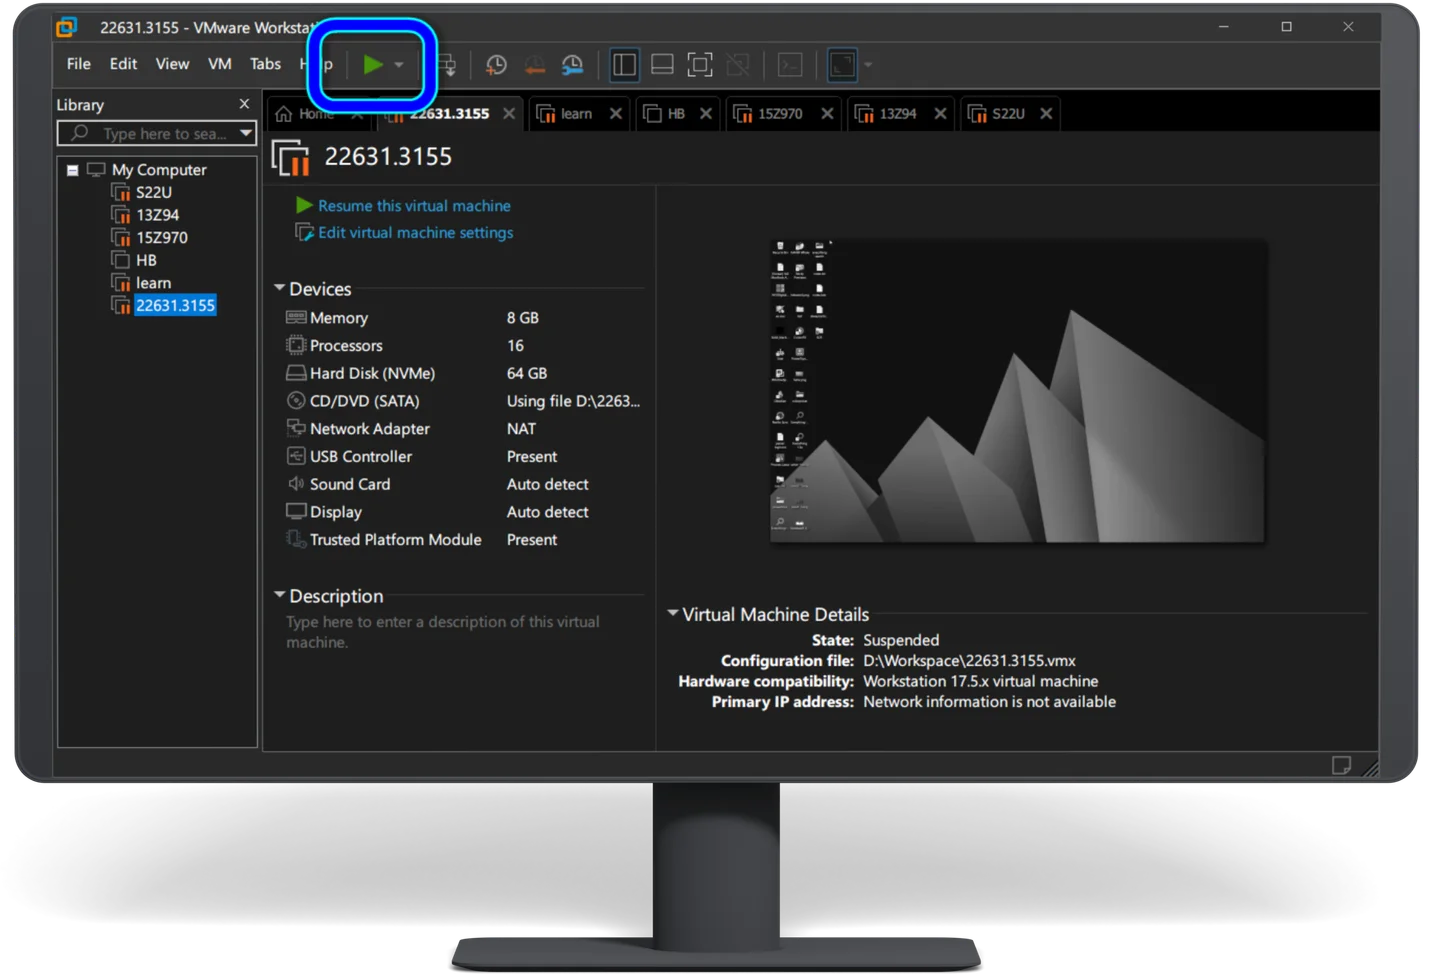Collapse the Devices section

tap(280, 288)
